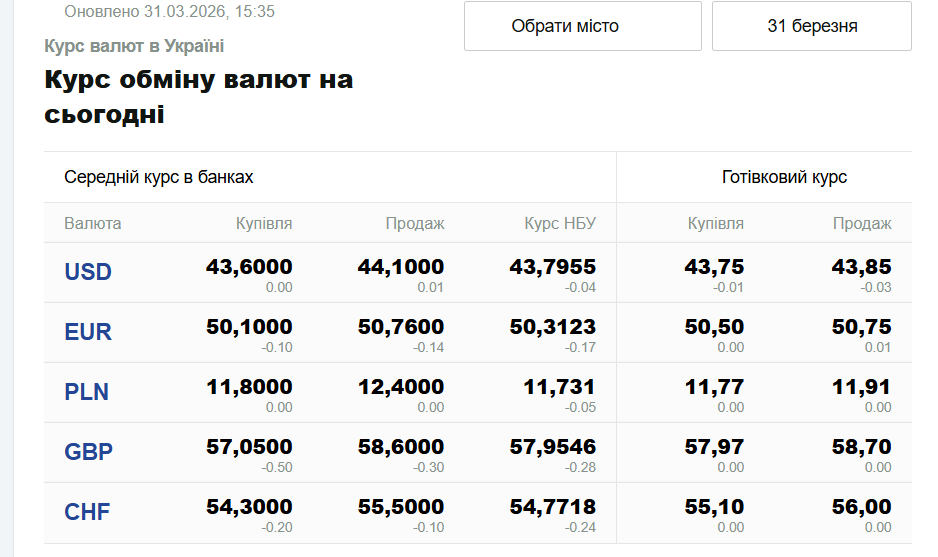Click bank Купівля header beside Валюта
Screen dimensions: 938x557
(264, 223)
